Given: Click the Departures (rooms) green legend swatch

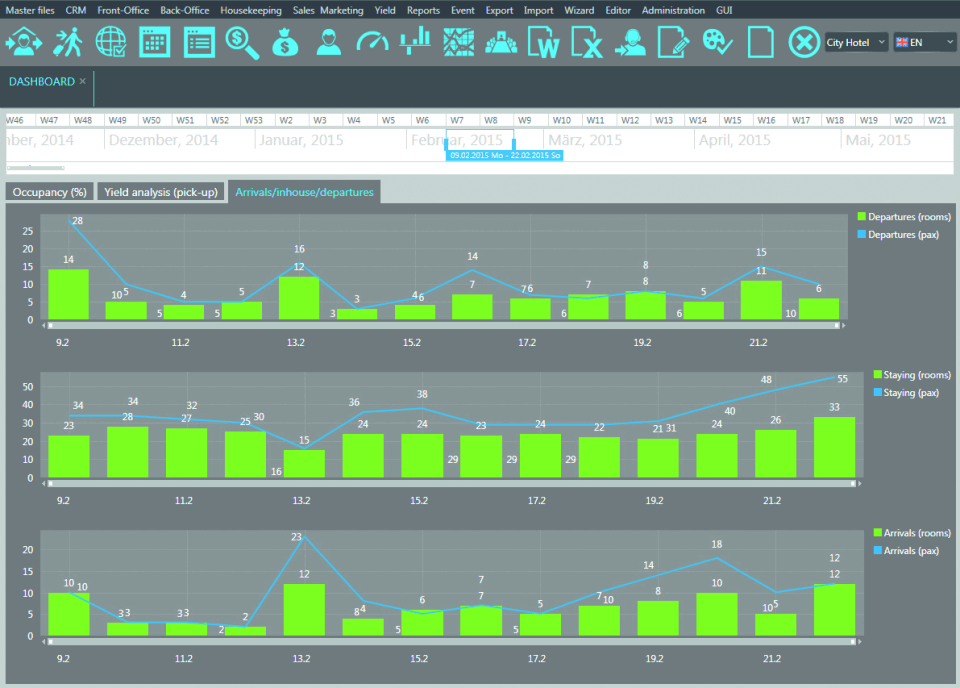Looking at the screenshot, I should point(862,217).
